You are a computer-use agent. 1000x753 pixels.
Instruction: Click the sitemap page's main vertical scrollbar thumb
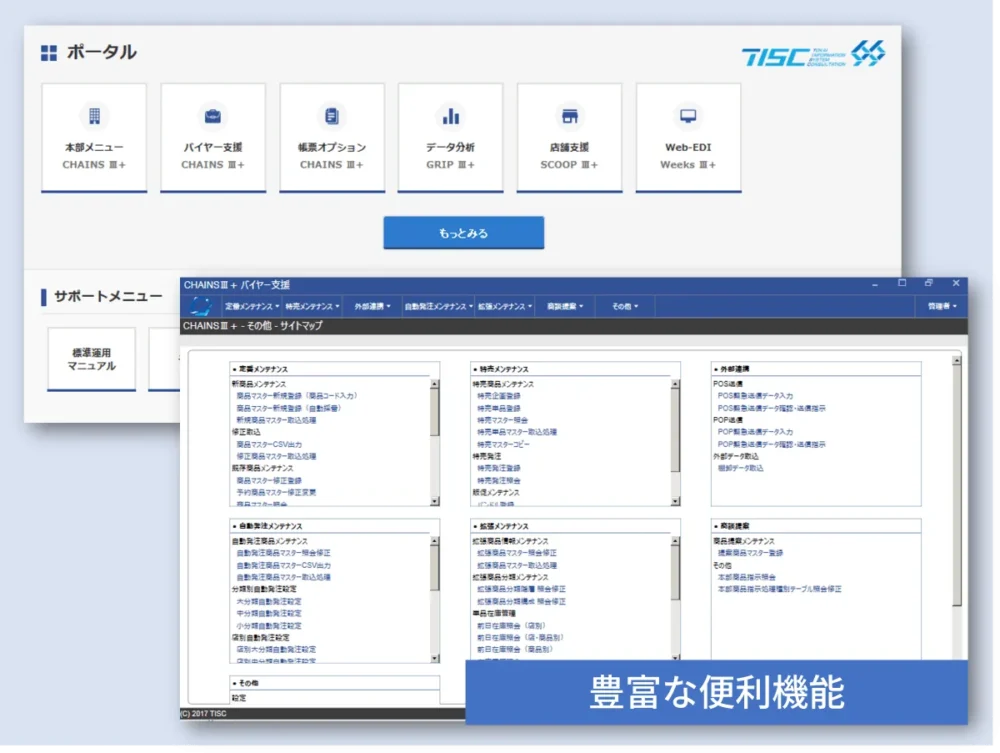[957, 486]
